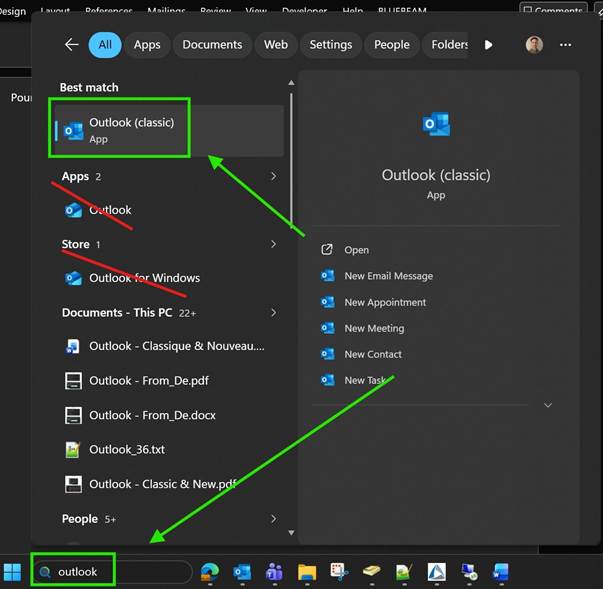Select Outlook for Windows store result
This screenshot has width=603, height=589.
tap(133, 278)
